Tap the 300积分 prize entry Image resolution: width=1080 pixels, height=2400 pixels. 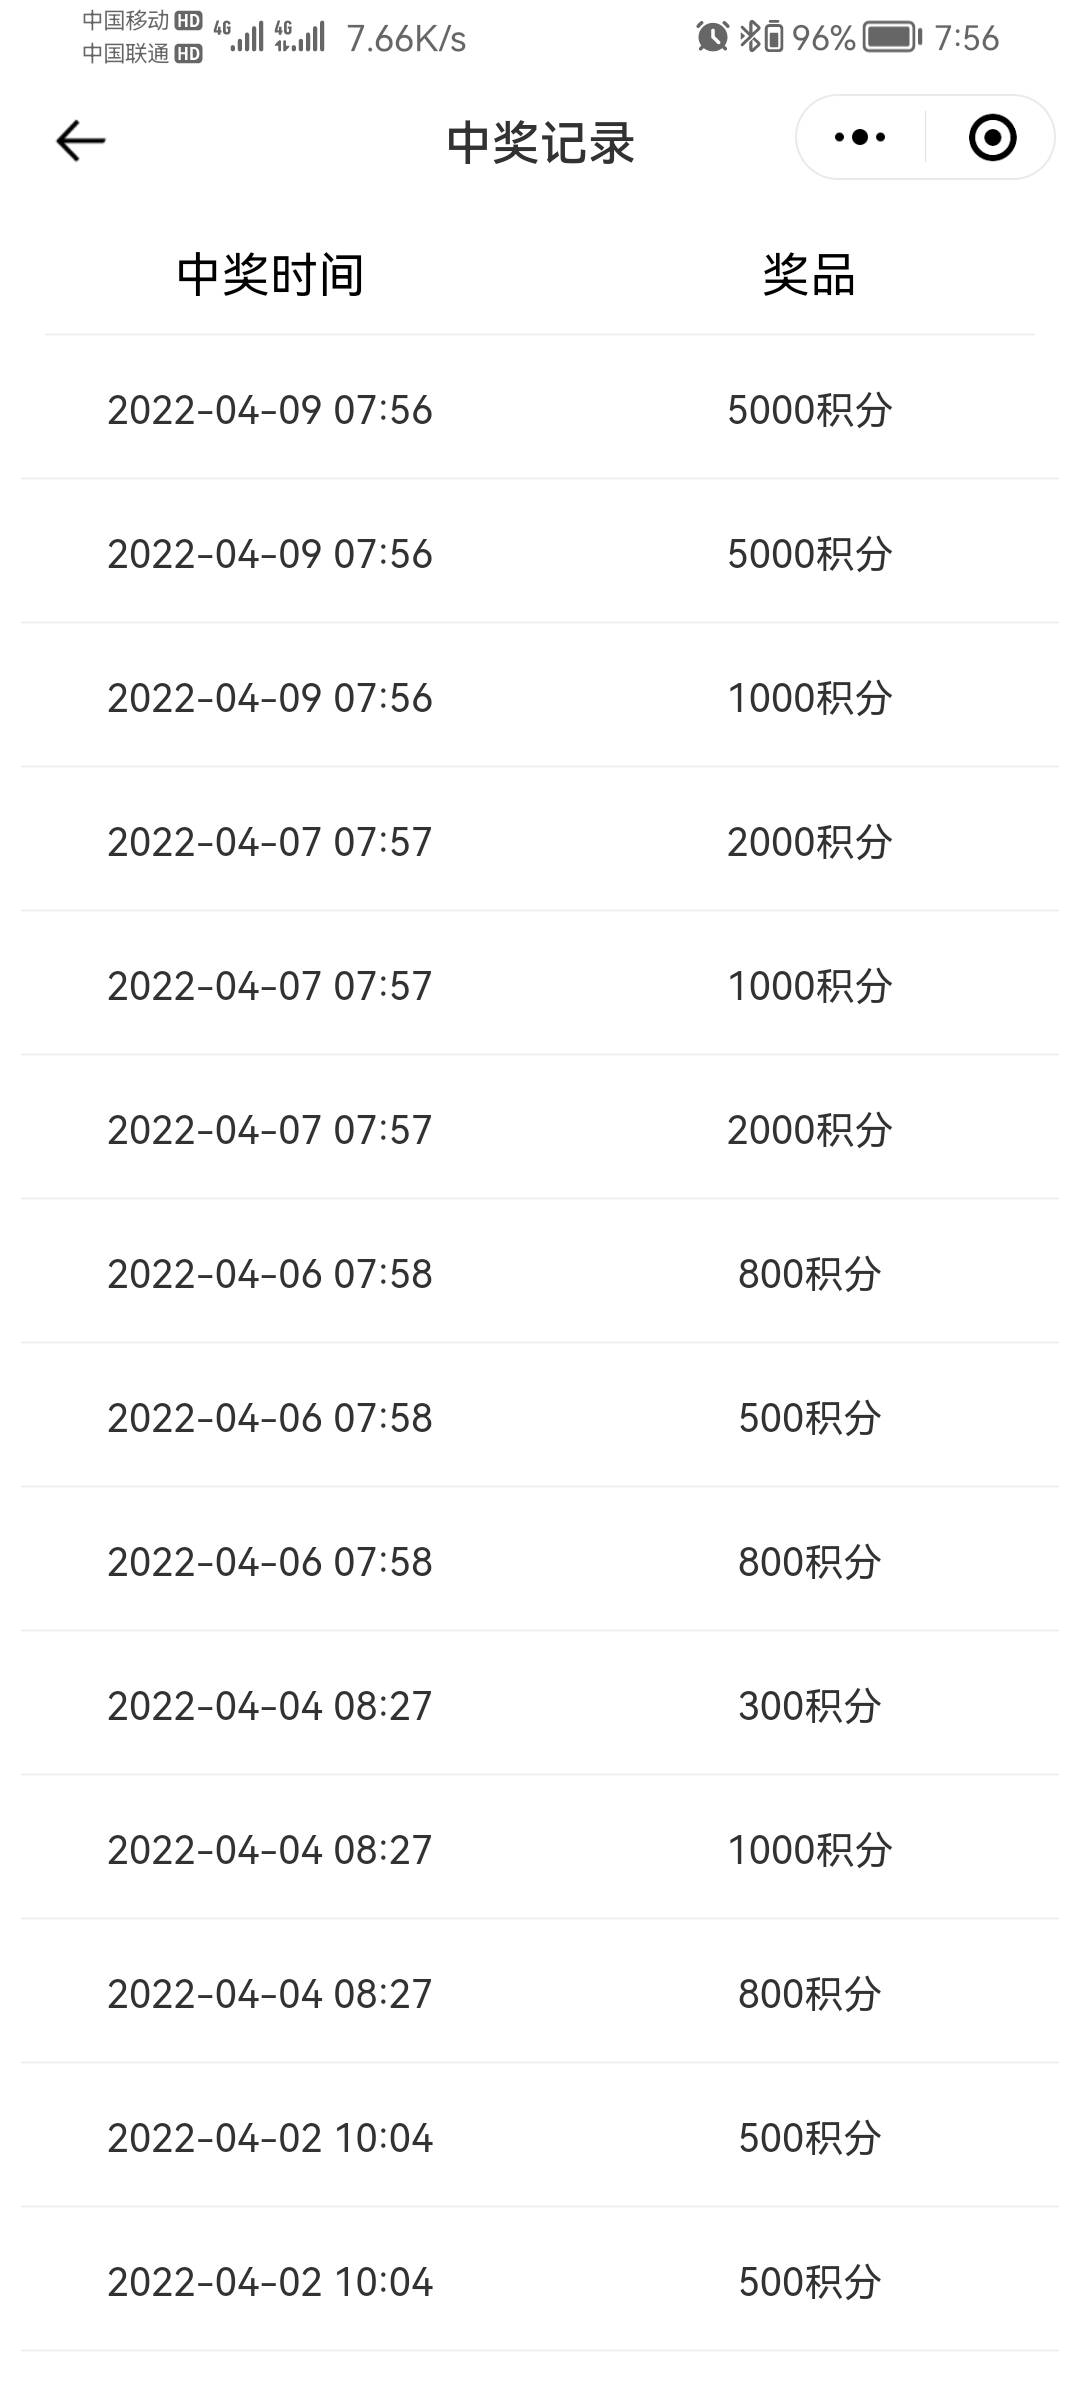[x=809, y=1706]
